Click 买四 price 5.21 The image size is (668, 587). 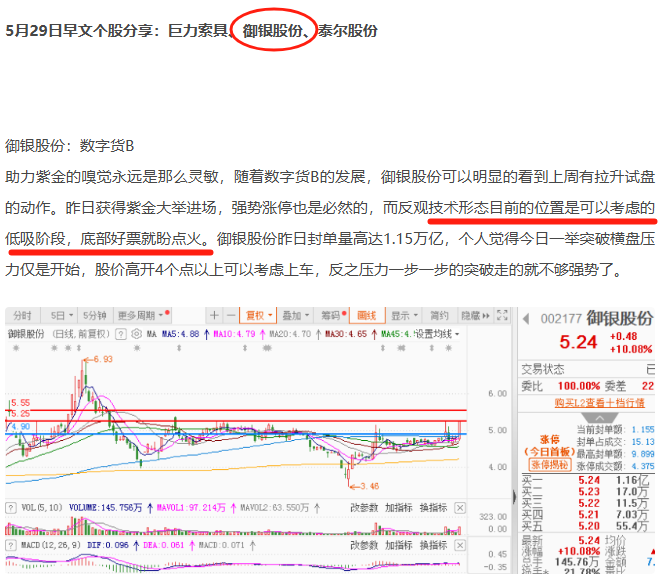click(x=589, y=515)
